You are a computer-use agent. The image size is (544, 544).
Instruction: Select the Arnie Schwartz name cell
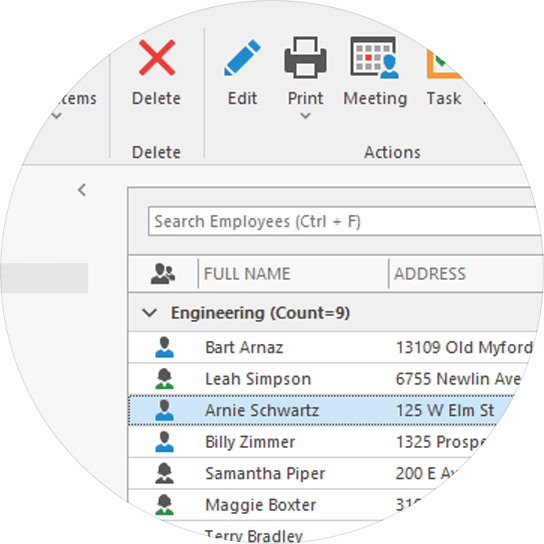[x=262, y=411]
